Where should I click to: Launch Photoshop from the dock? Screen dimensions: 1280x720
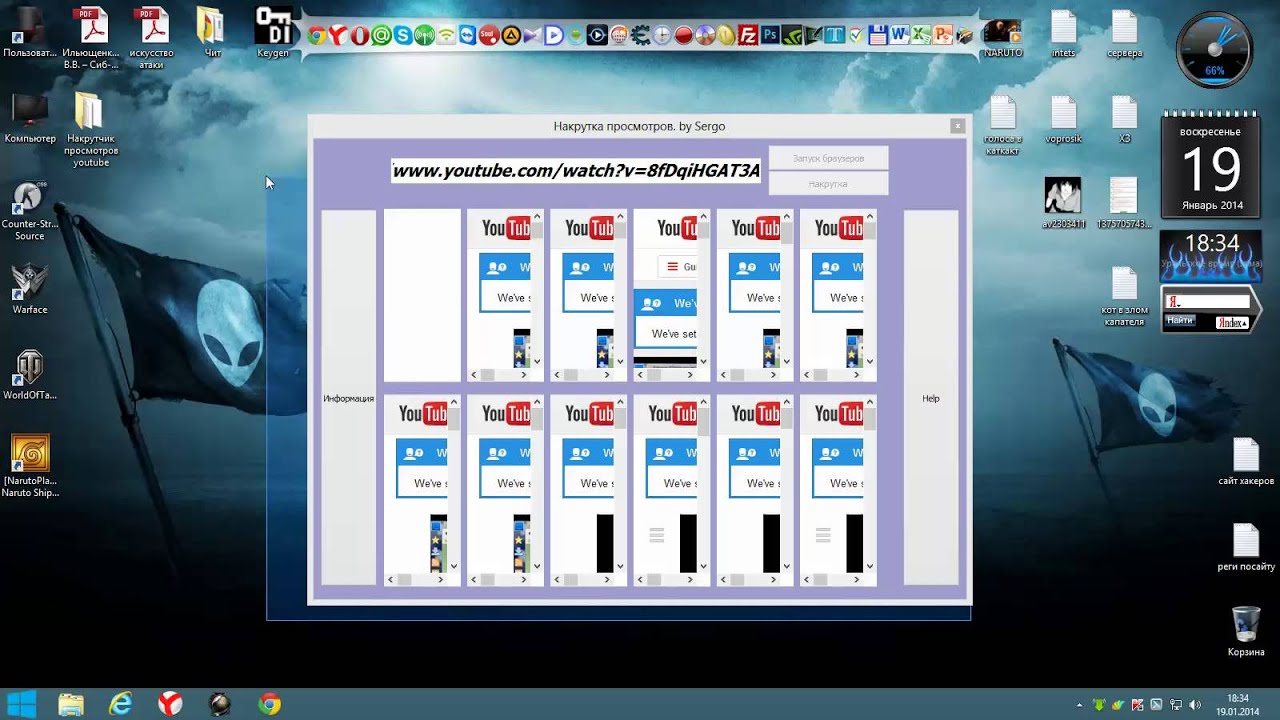(x=770, y=36)
